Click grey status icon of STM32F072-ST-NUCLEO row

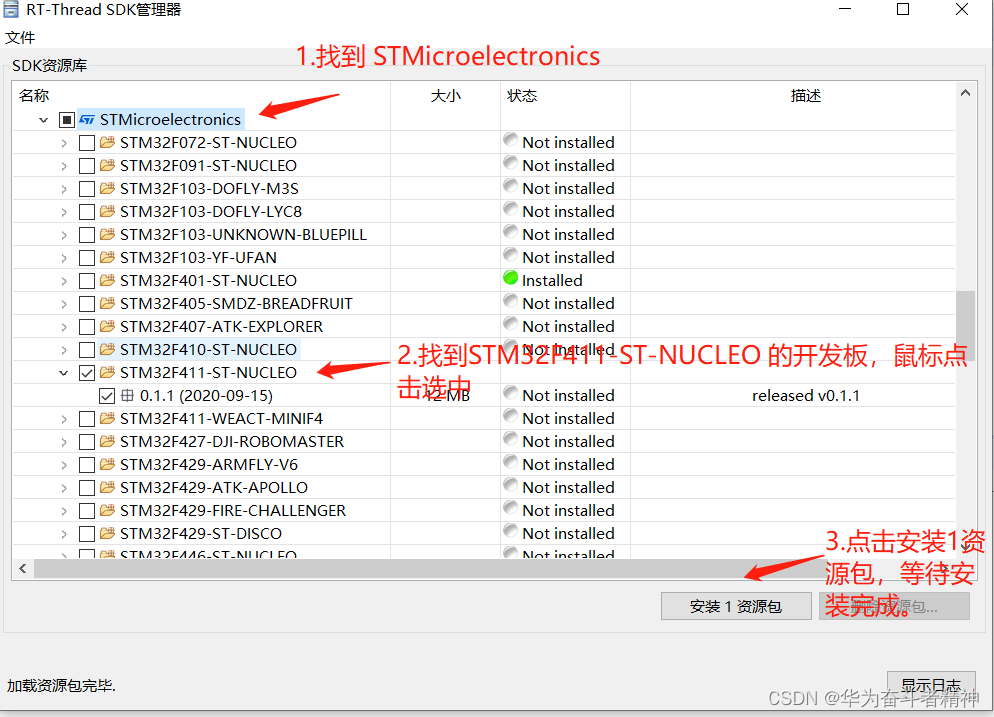point(510,139)
